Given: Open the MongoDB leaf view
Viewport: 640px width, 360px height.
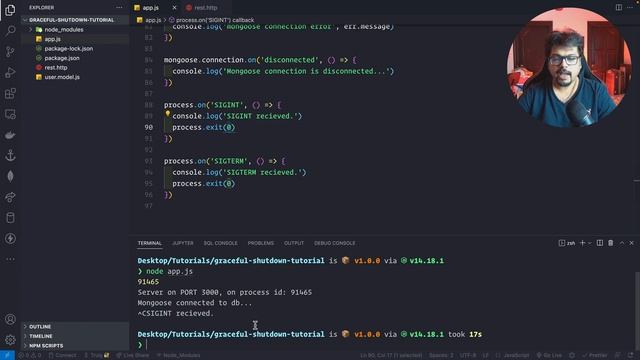Looking at the screenshot, I should pos(10,176).
